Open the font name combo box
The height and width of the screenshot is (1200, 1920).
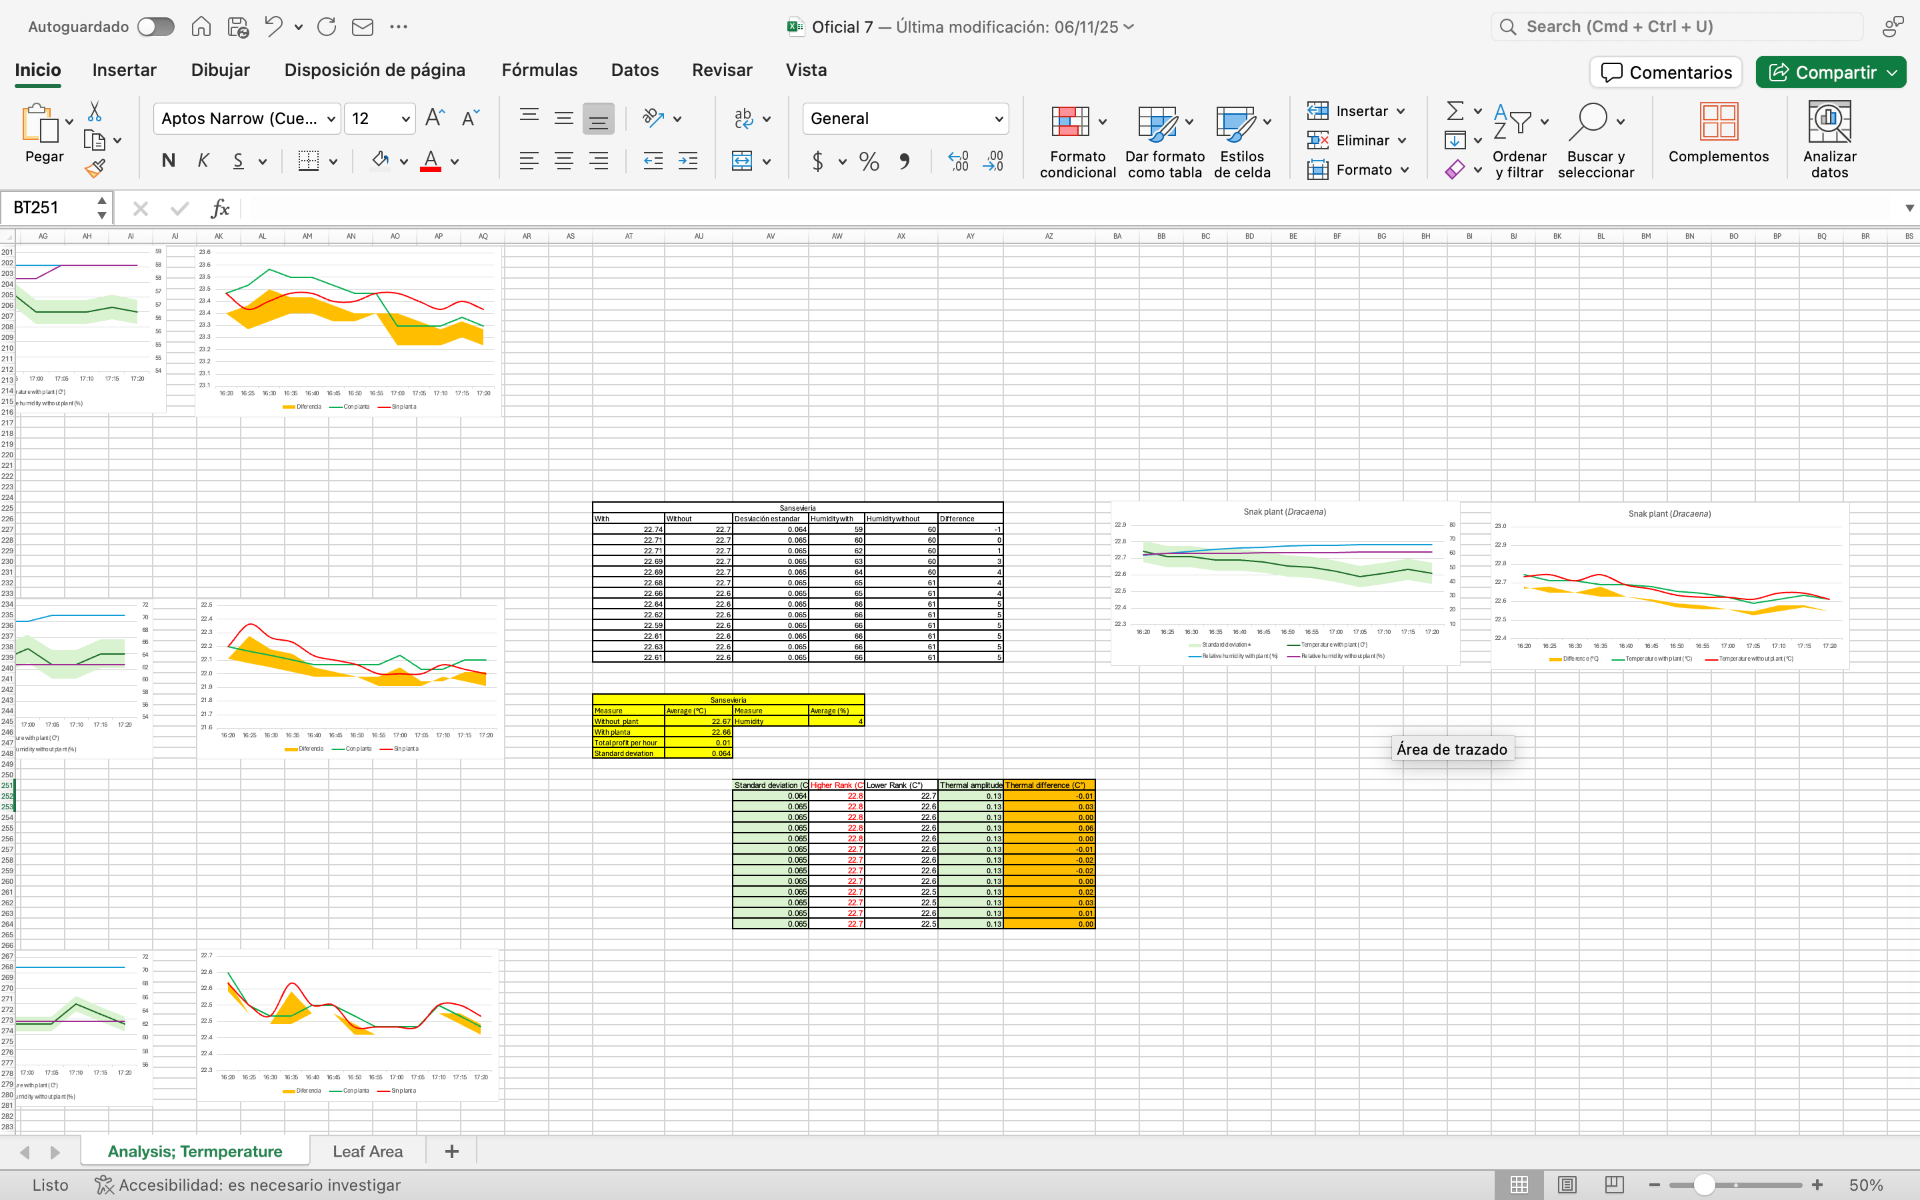(x=247, y=119)
